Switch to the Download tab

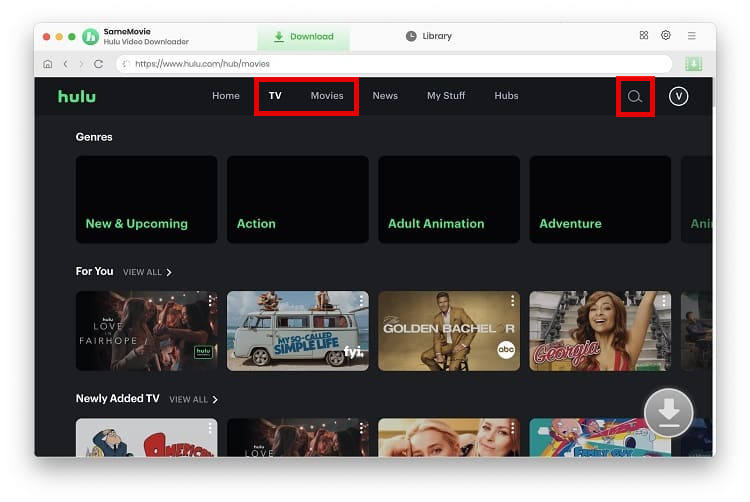coord(304,37)
